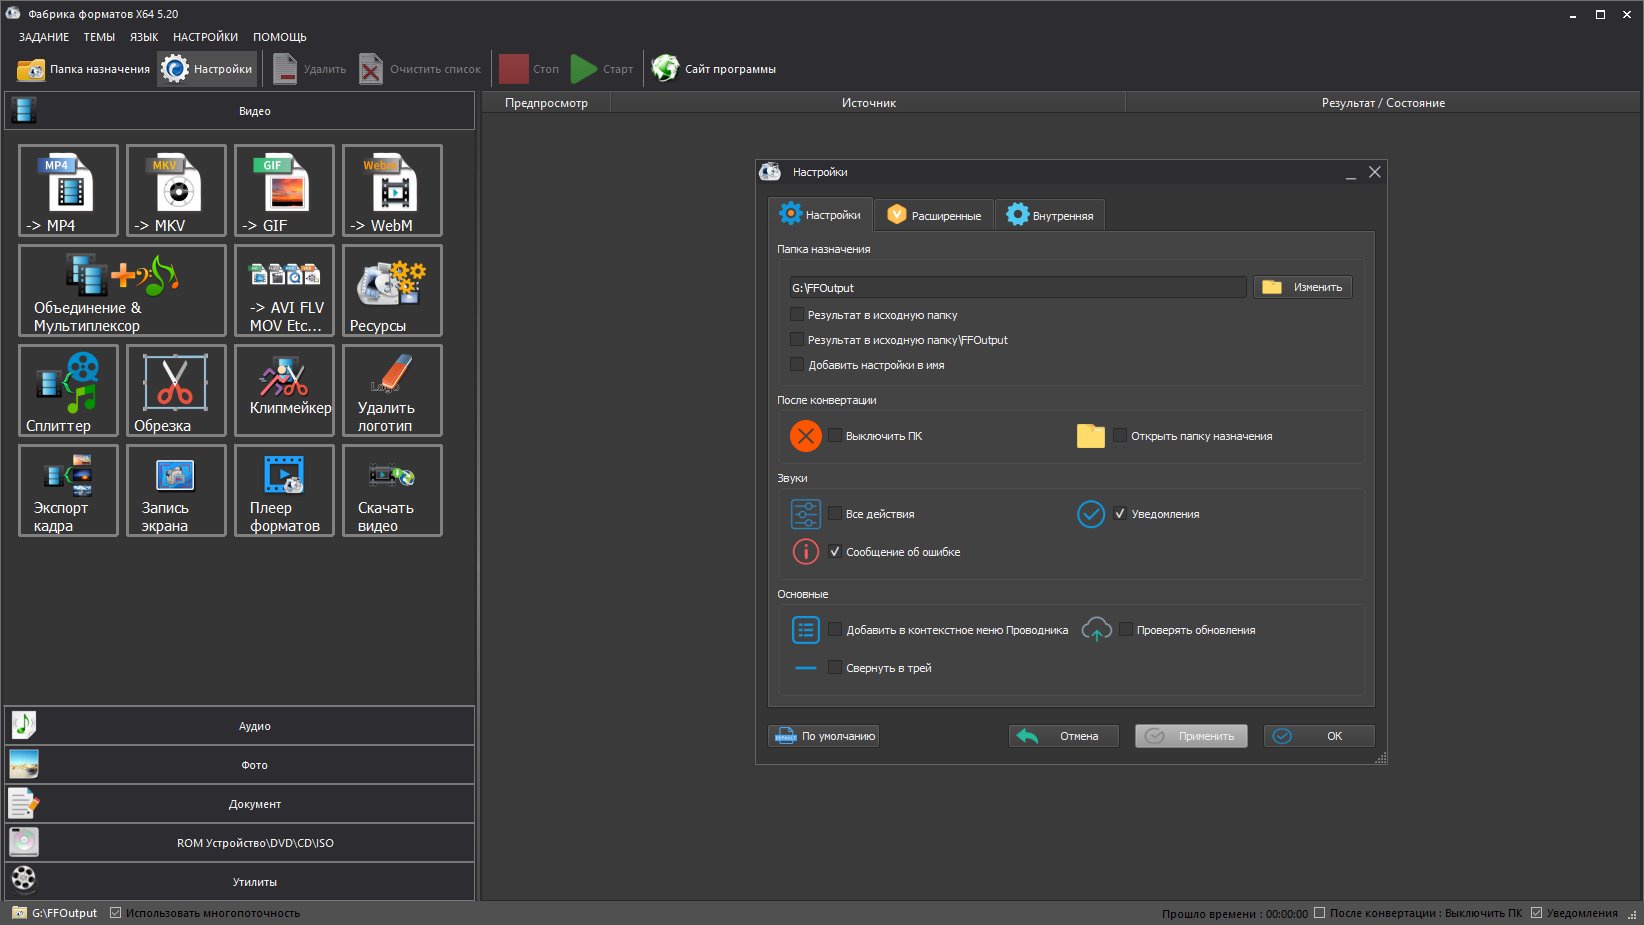
Task: Toggle Использовать многопоточность in status bar
Action: [x=116, y=913]
